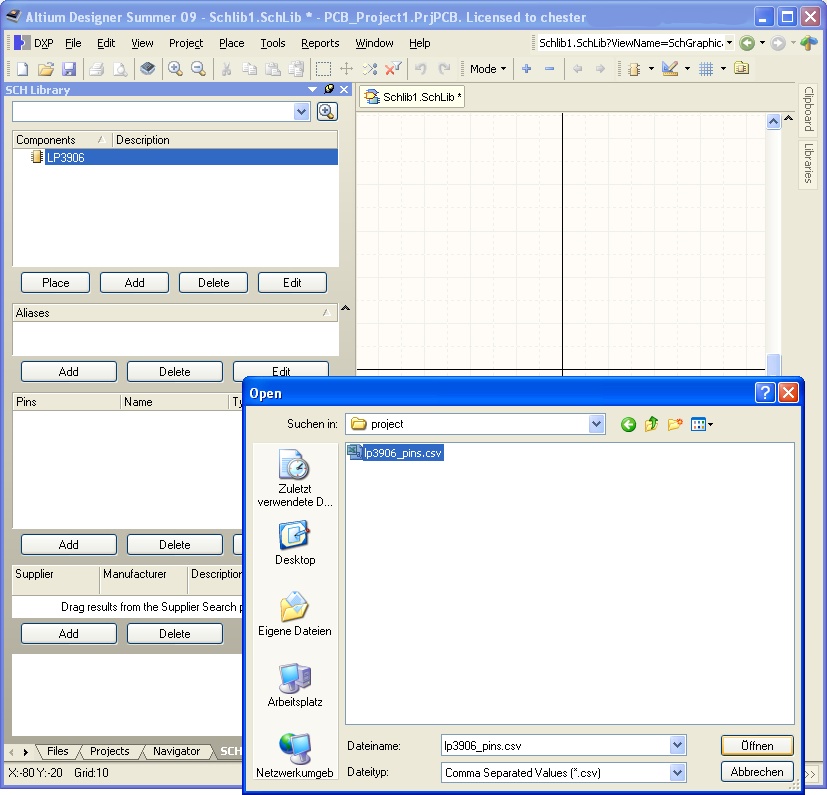Expand the Suchen in folder dropdown
This screenshot has width=827, height=795.
tap(597, 424)
